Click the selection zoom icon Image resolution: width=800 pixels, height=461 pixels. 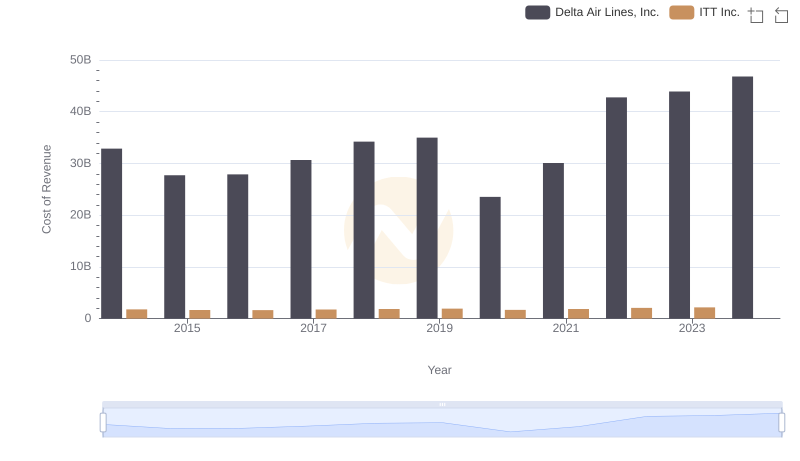pyautogui.click(x=756, y=15)
